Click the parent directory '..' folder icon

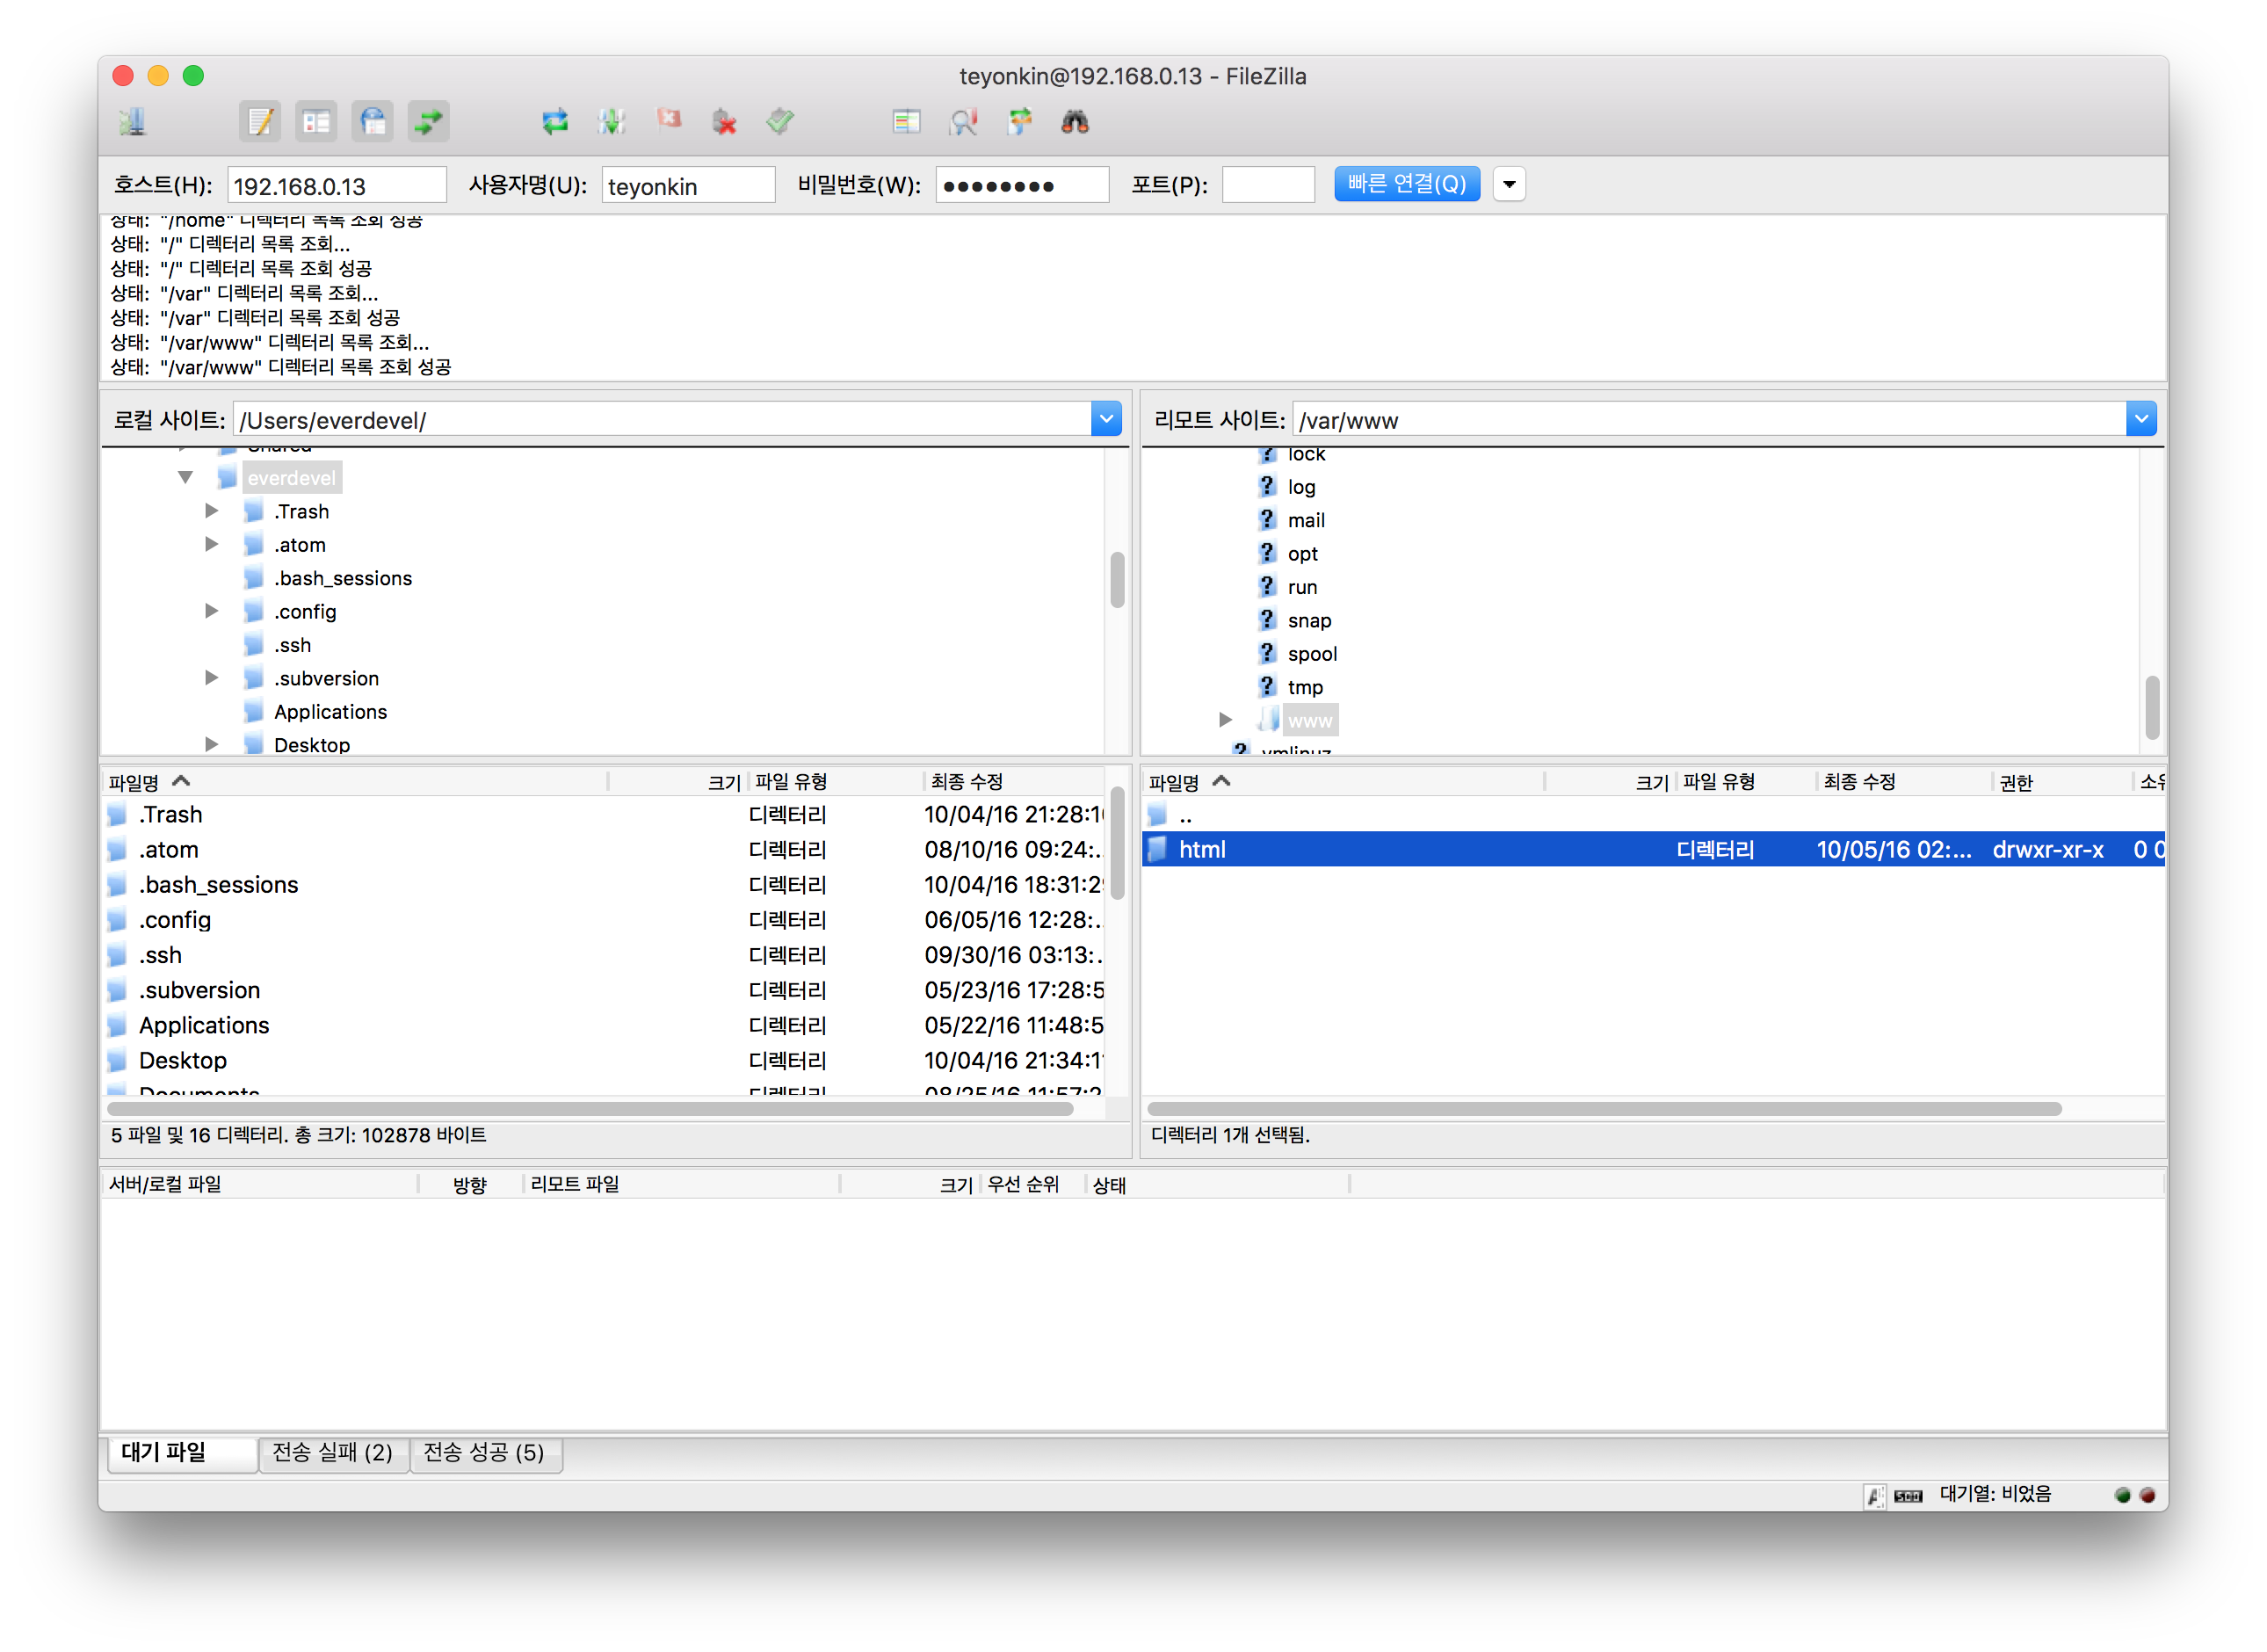click(1158, 814)
